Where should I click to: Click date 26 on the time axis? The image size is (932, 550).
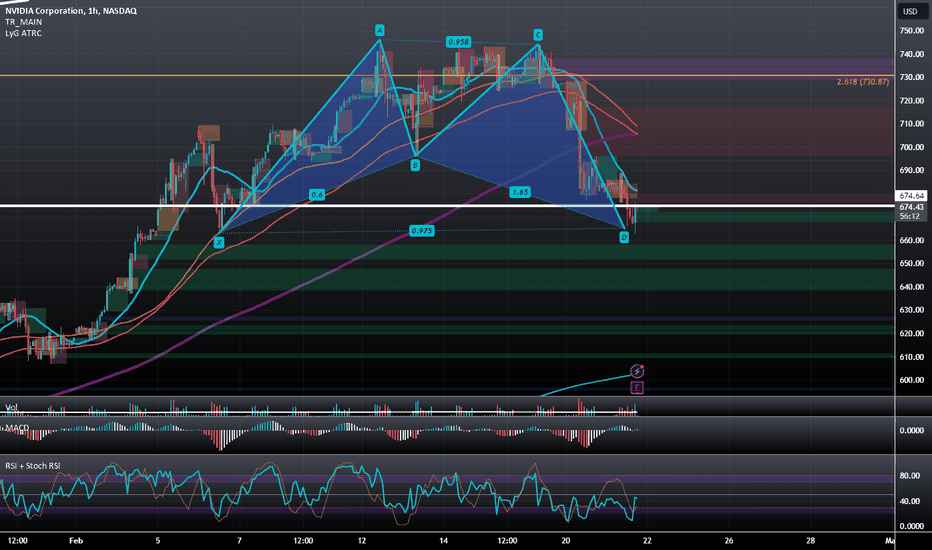(x=729, y=540)
